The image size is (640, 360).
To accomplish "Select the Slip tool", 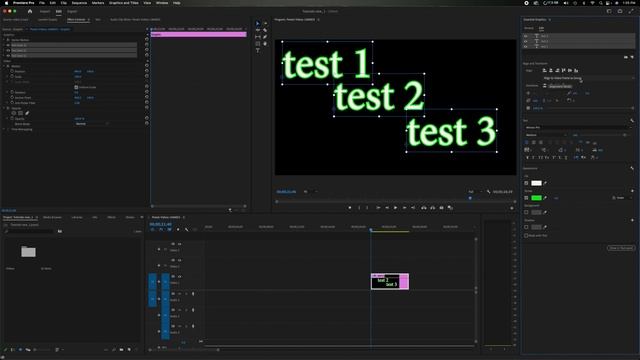I will click(258, 37).
